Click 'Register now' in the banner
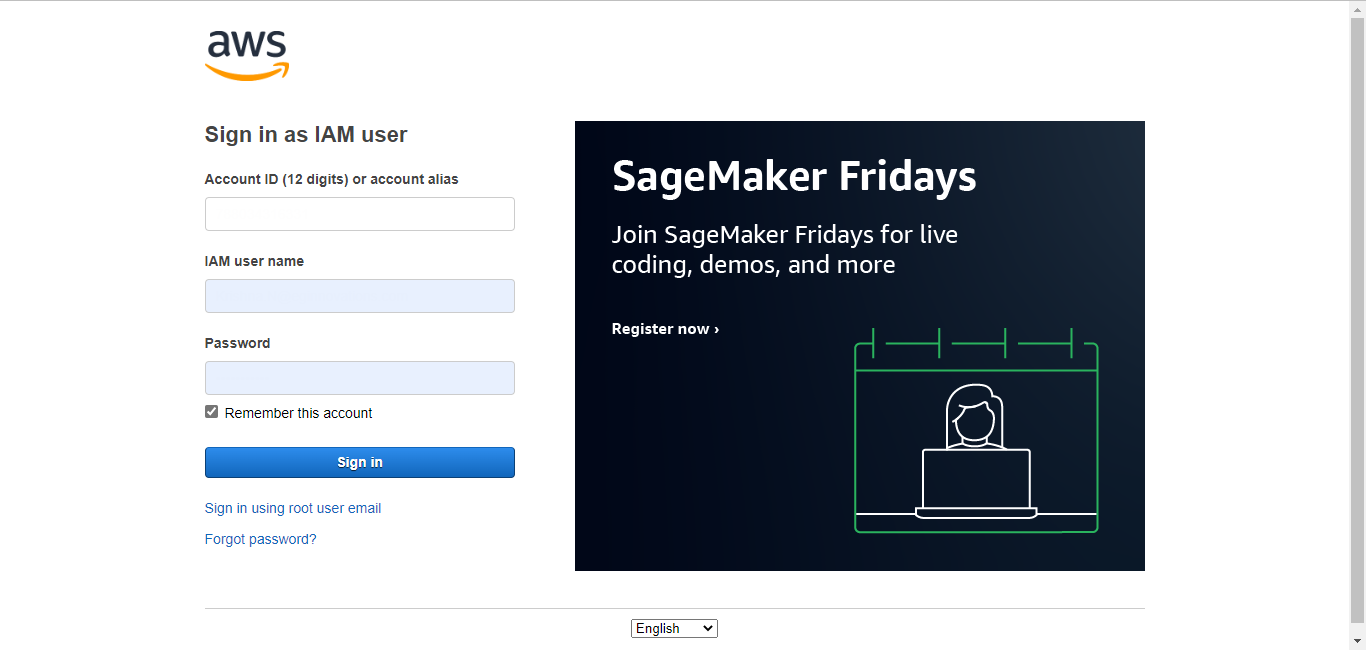Viewport: 1366px width, 650px height. click(665, 329)
